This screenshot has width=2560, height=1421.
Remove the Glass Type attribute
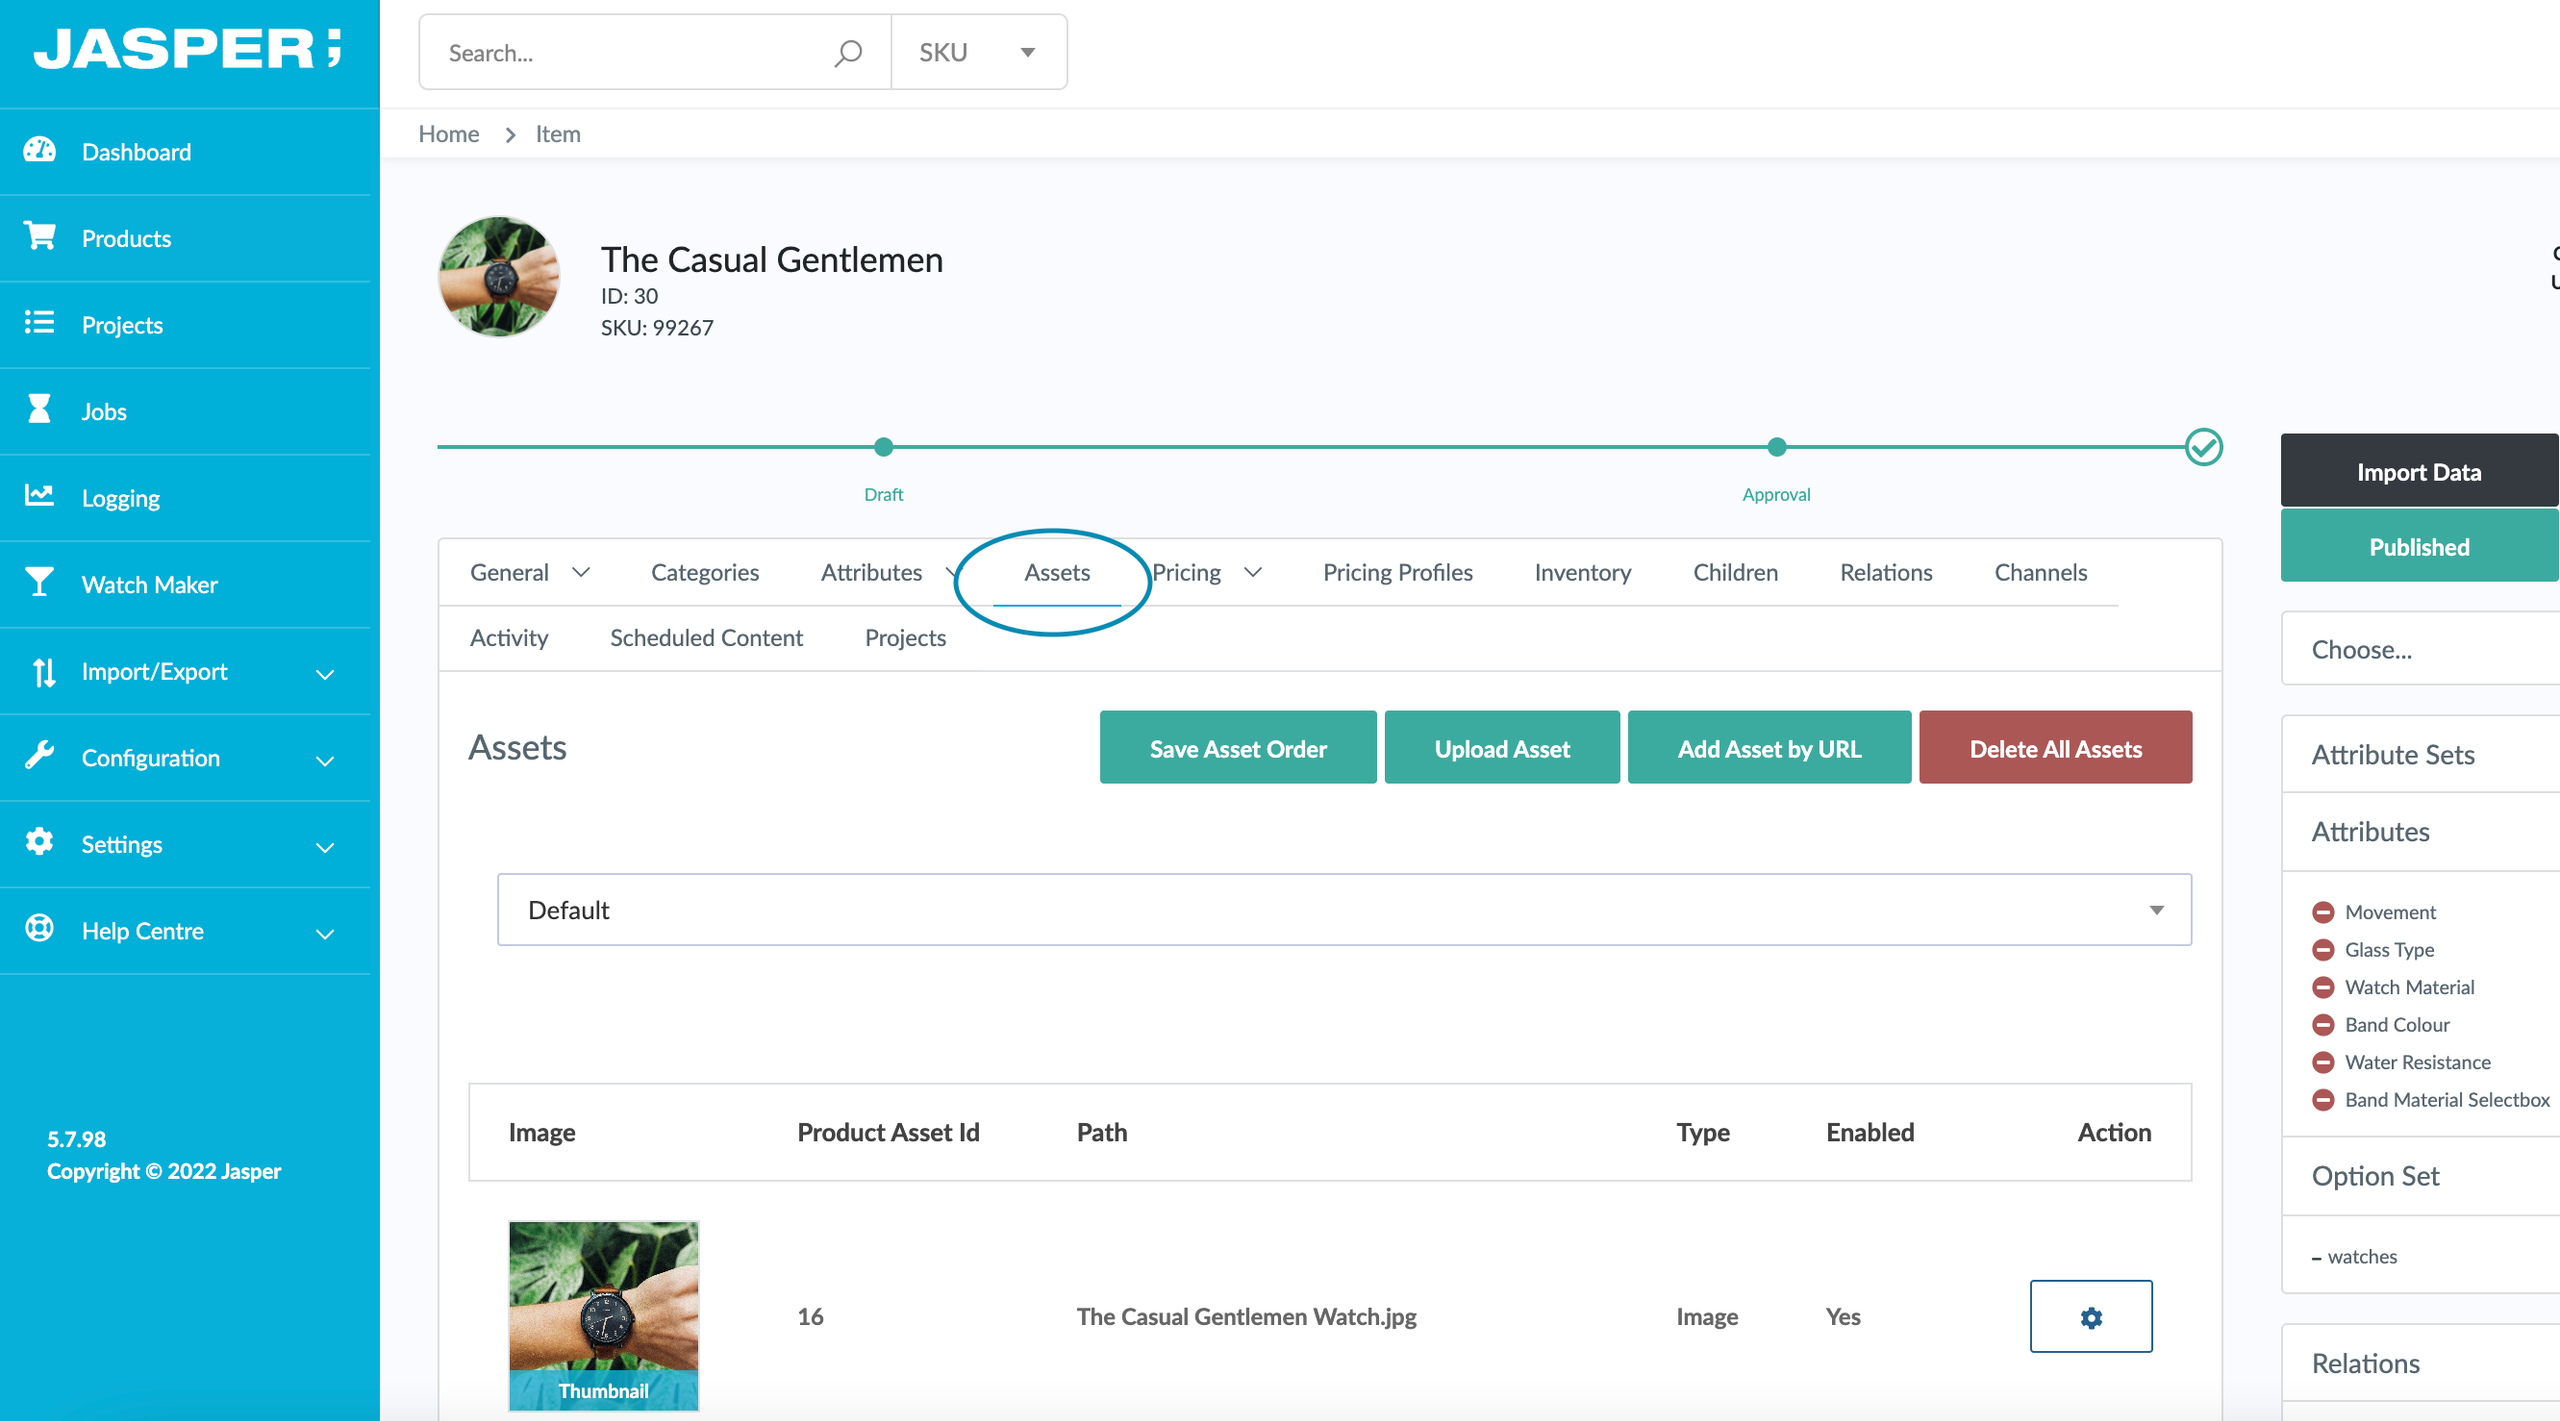click(2323, 949)
